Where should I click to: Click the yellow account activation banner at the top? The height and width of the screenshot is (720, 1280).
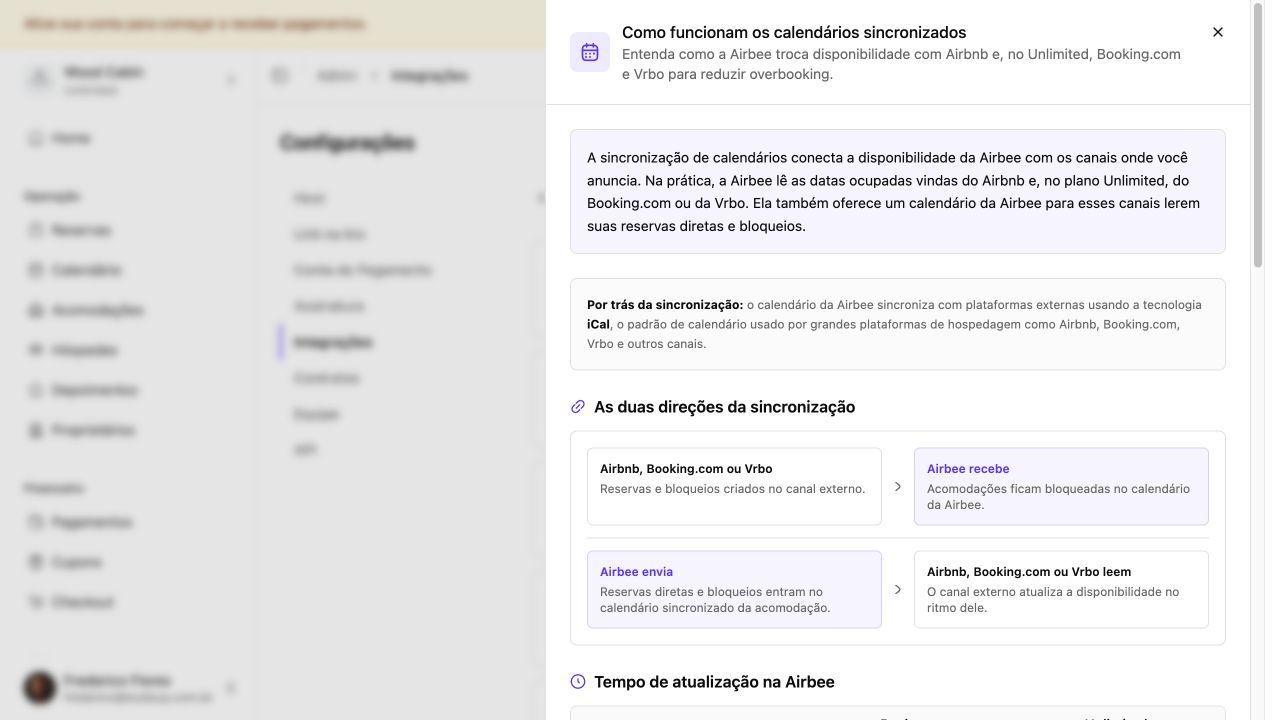273,24
